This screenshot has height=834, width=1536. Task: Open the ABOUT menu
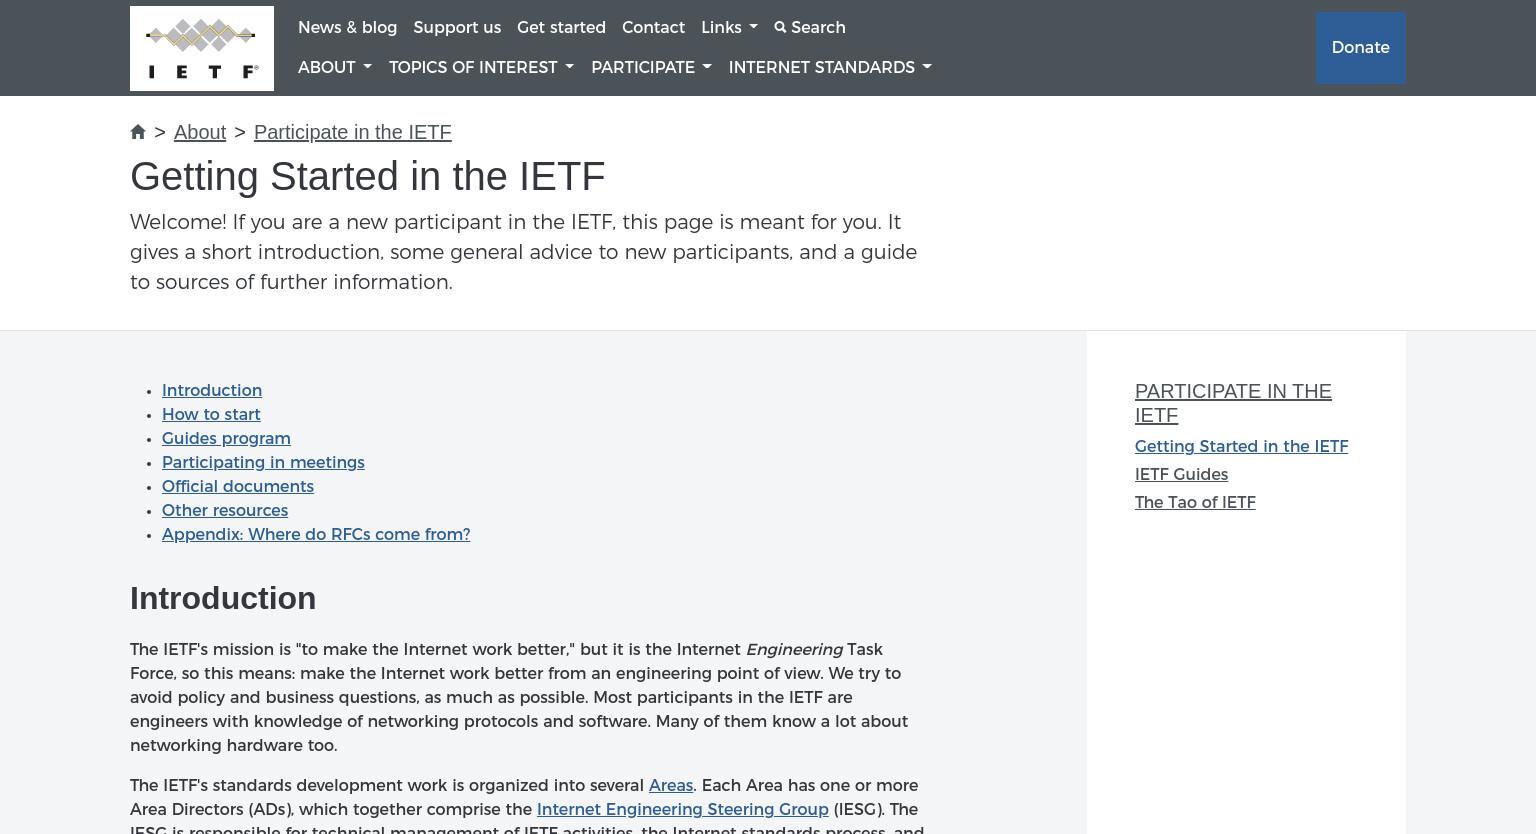click(x=334, y=68)
